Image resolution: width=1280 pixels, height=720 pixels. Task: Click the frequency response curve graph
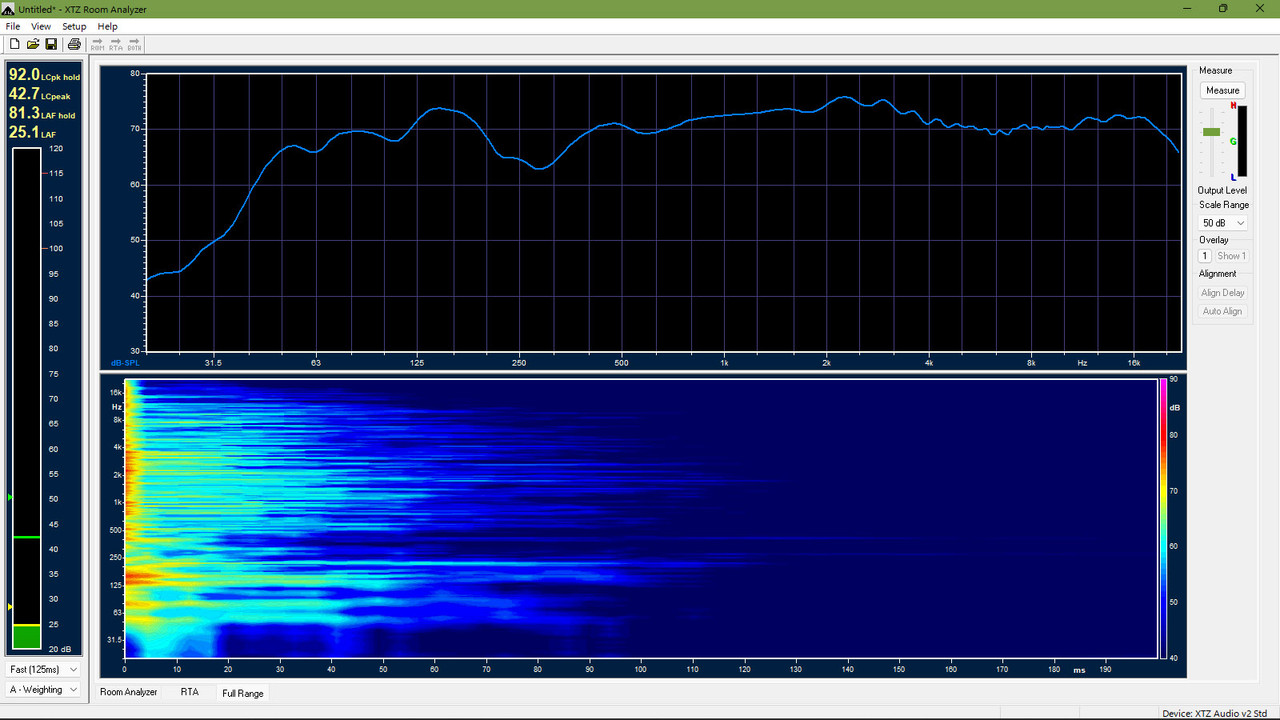tap(663, 212)
